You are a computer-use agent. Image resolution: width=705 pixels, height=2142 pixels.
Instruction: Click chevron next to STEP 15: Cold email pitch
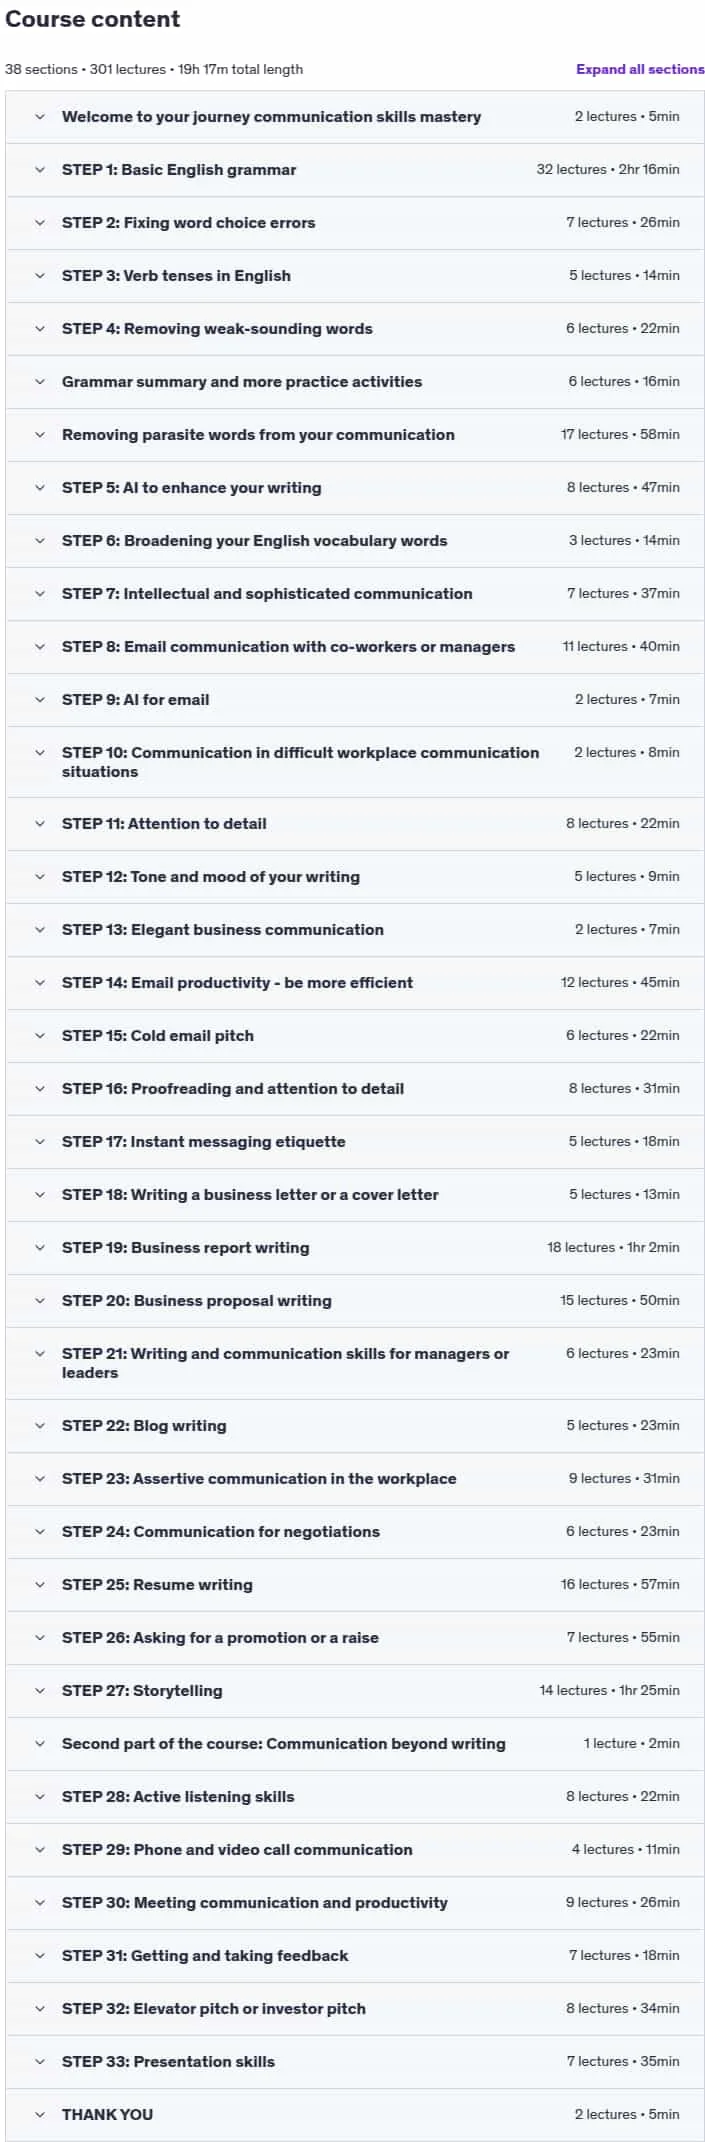point(40,1036)
